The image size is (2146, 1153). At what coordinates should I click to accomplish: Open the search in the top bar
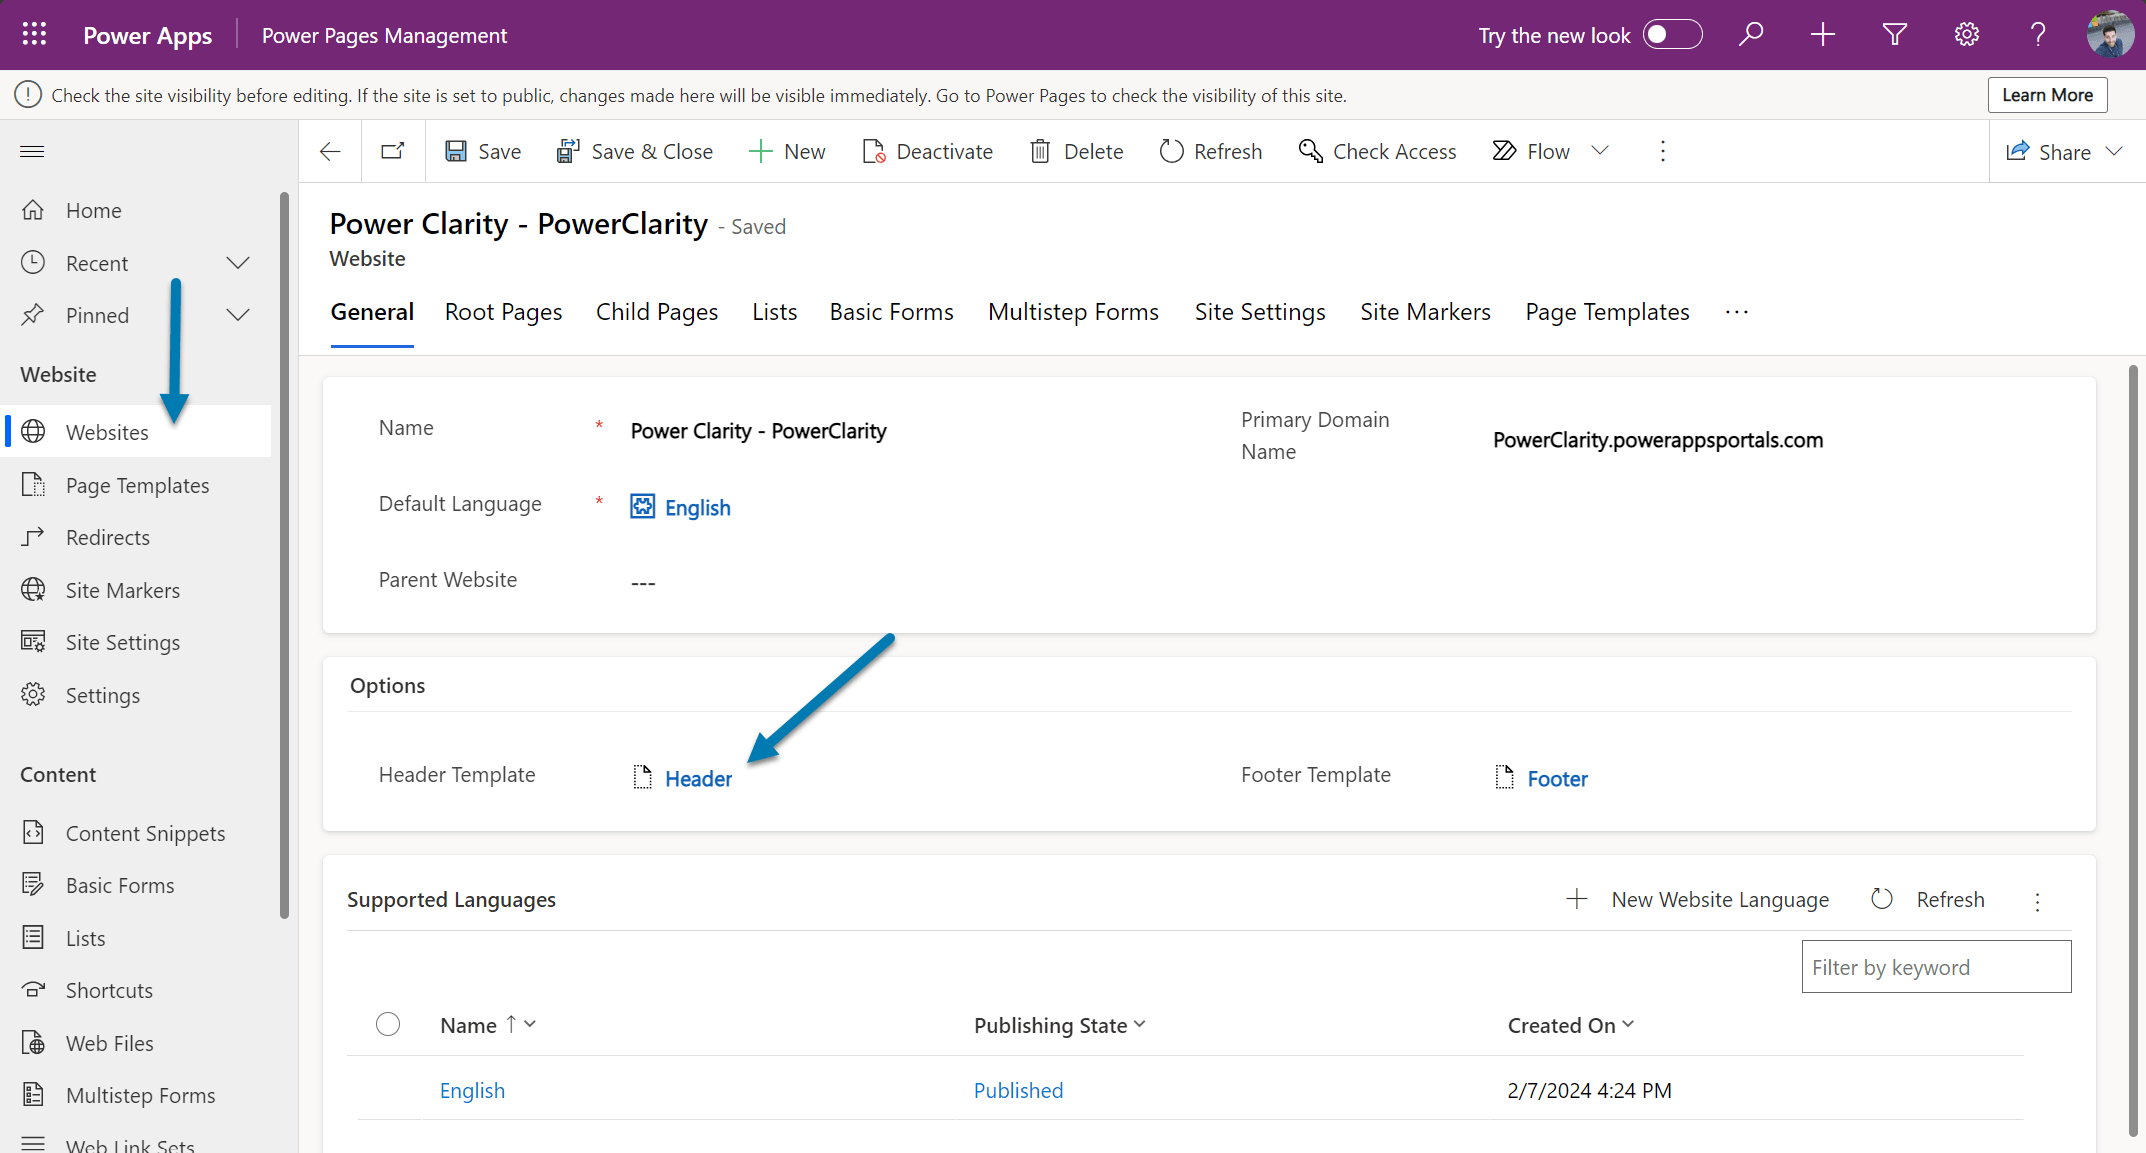point(1751,34)
